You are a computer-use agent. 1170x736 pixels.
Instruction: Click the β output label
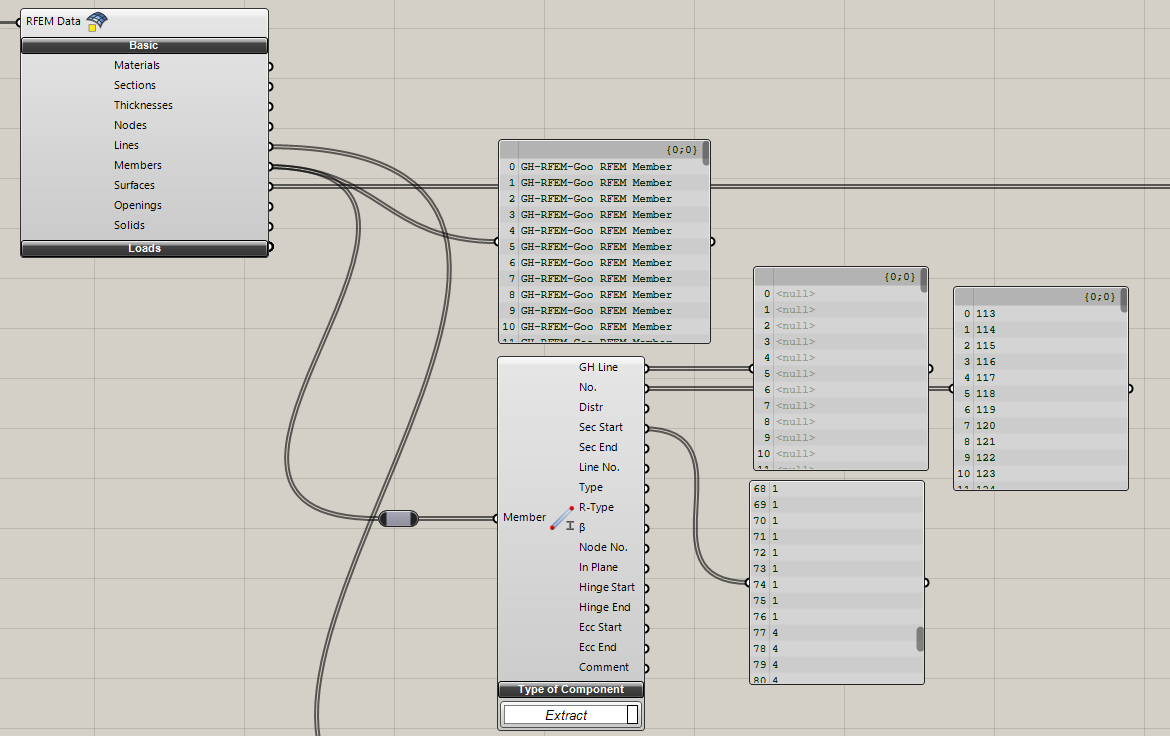pos(582,528)
